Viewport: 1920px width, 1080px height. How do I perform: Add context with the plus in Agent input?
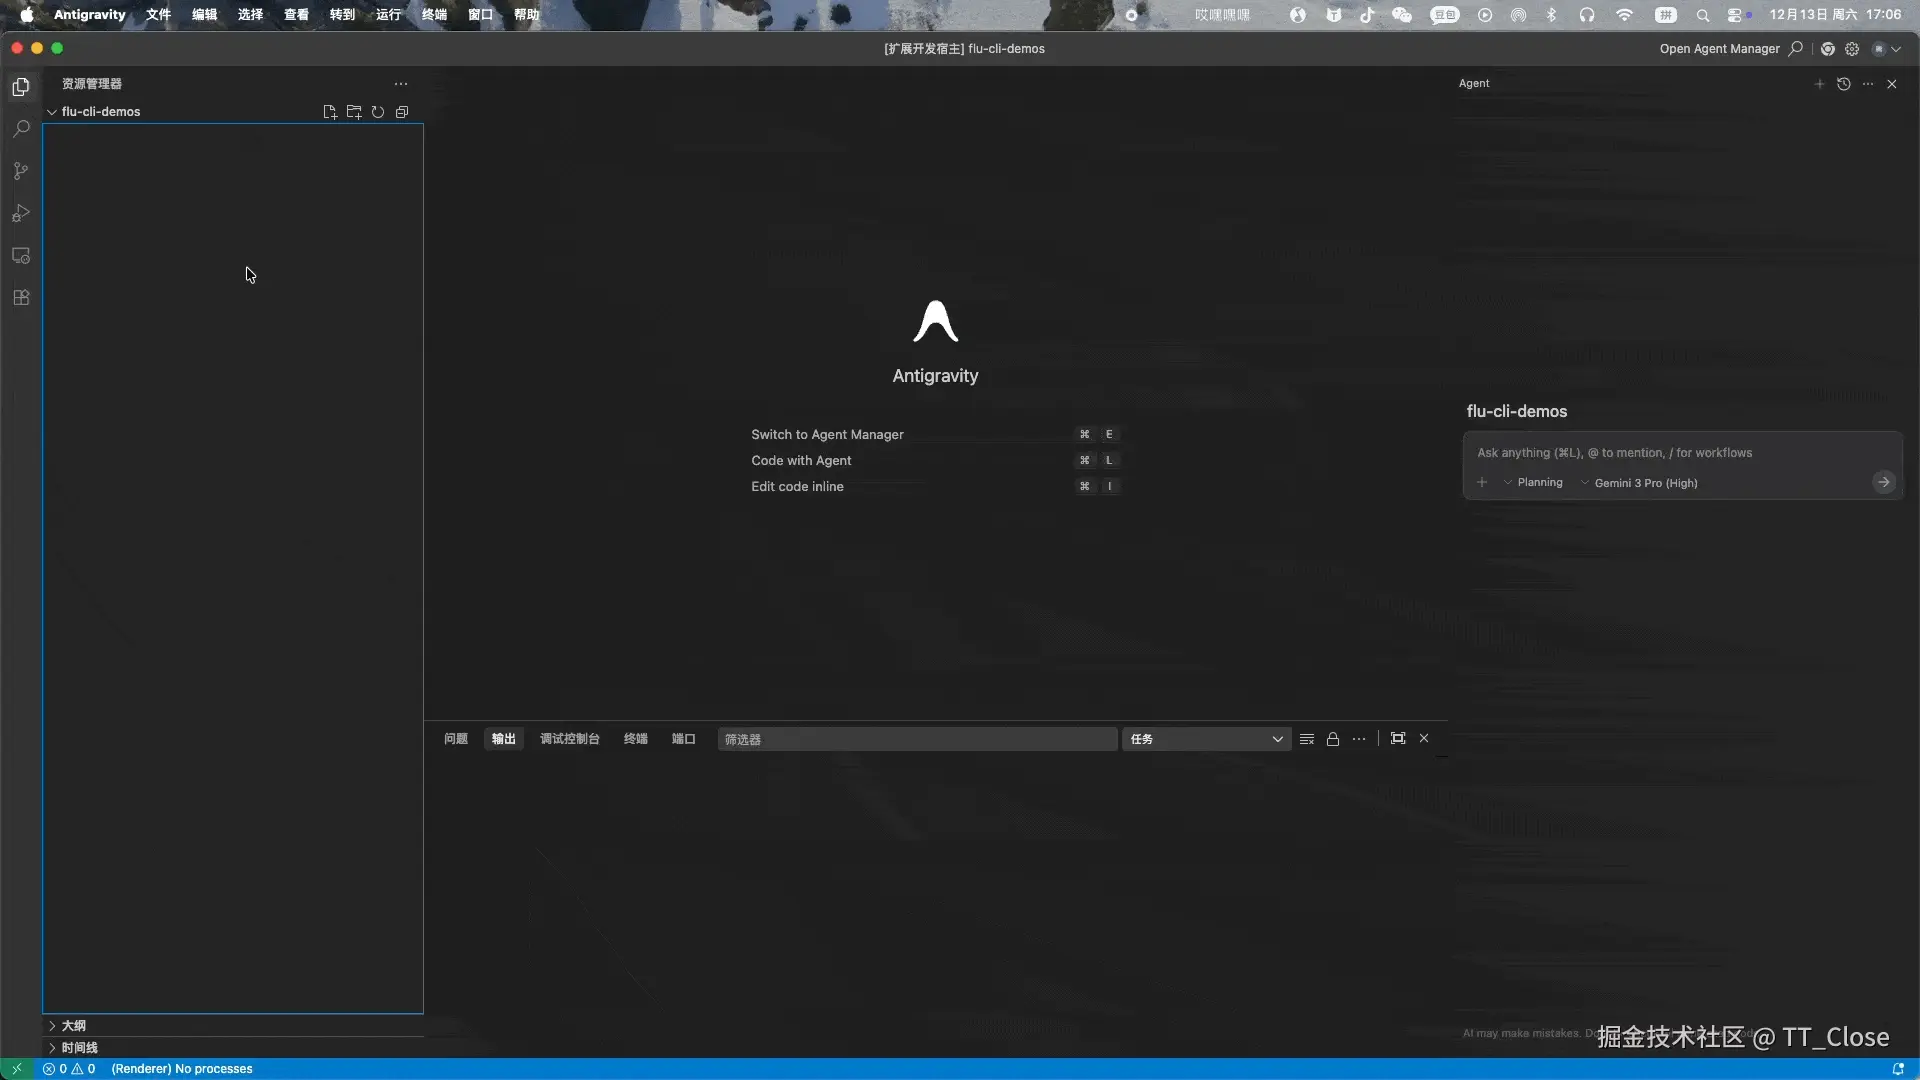1482,482
